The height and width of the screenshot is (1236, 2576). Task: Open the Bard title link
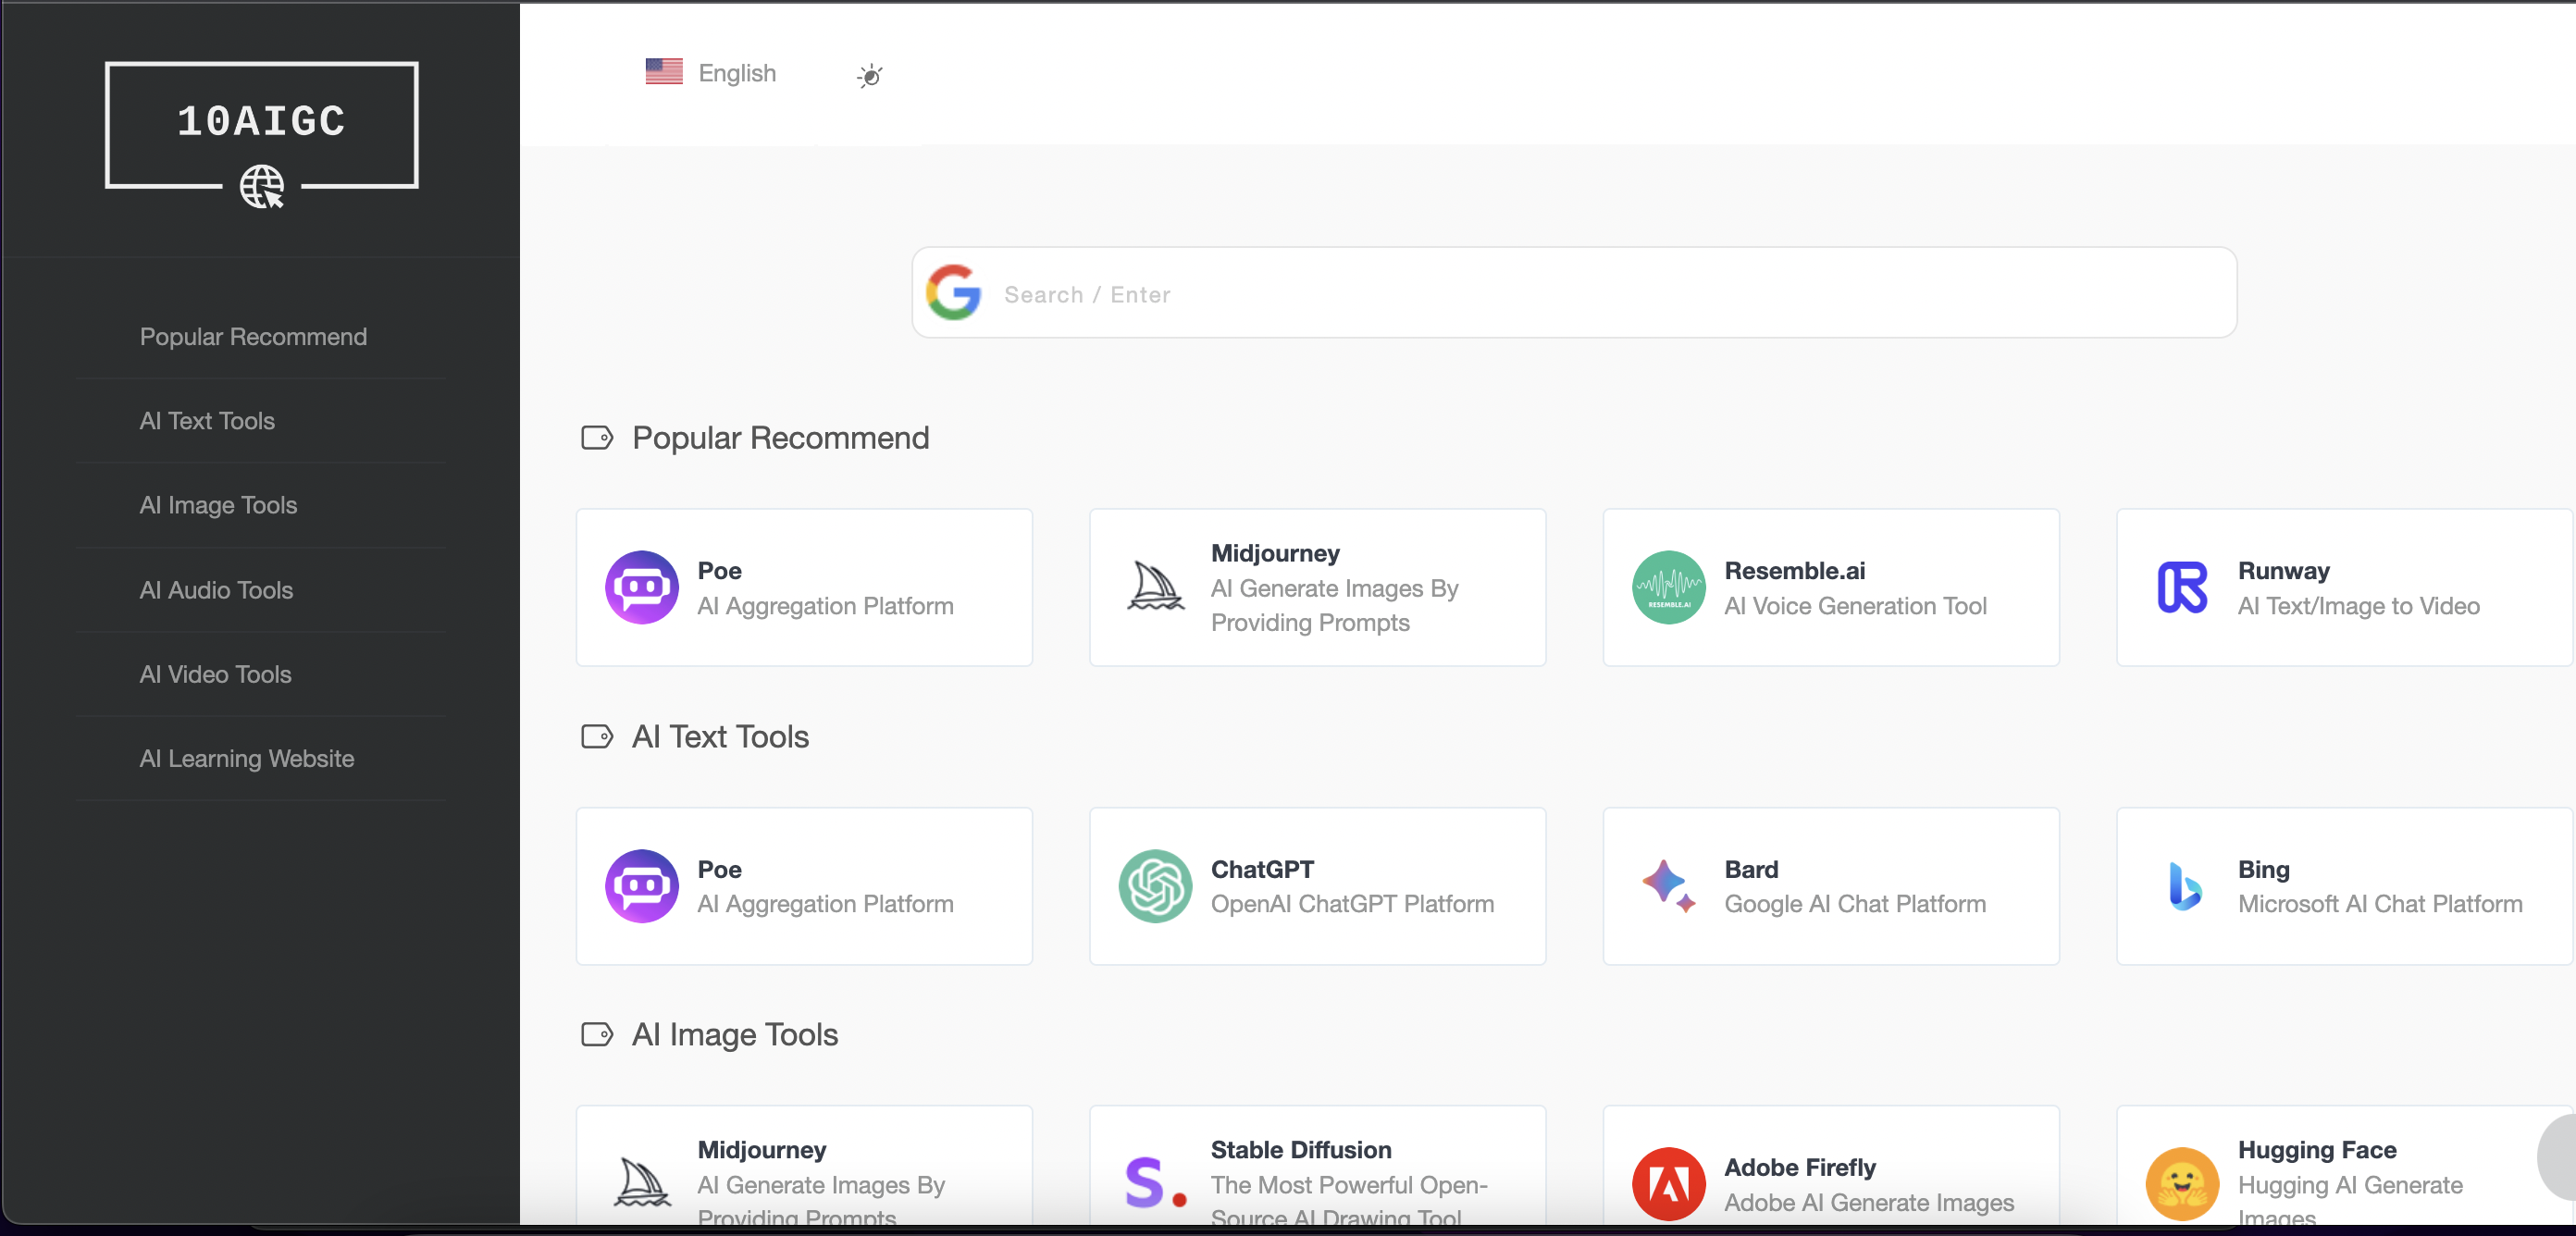[1751, 869]
